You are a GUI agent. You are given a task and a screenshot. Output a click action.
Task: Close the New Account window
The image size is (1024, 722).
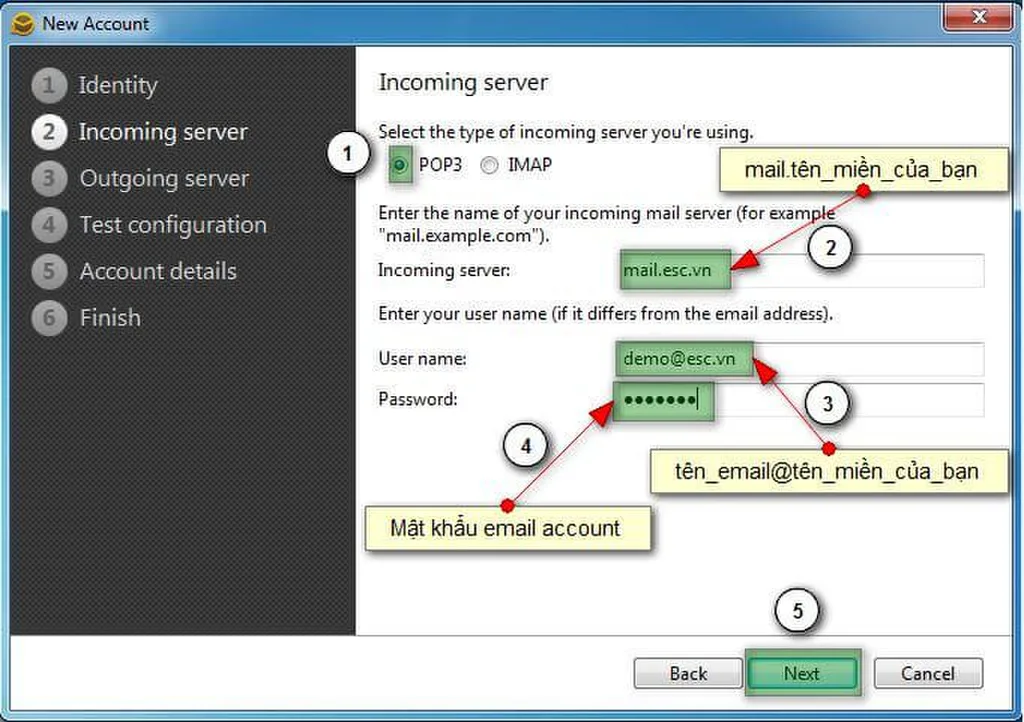pyautogui.click(x=978, y=17)
